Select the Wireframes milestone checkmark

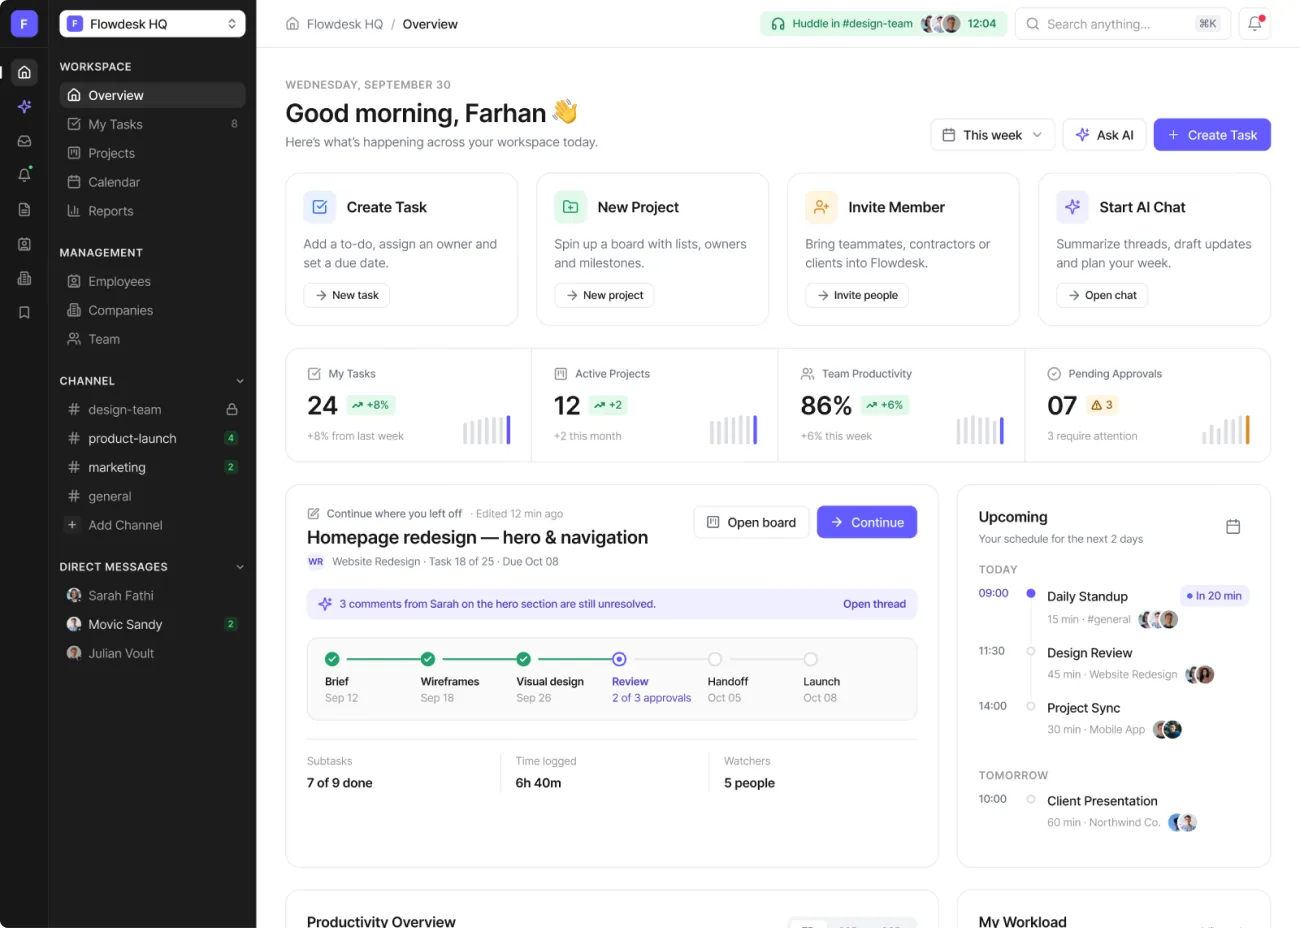click(x=428, y=659)
